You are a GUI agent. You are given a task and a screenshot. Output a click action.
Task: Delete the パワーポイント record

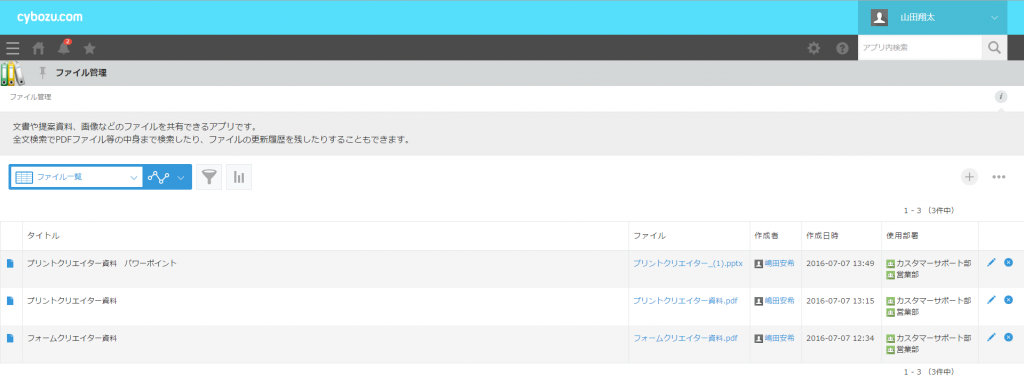click(x=1008, y=263)
